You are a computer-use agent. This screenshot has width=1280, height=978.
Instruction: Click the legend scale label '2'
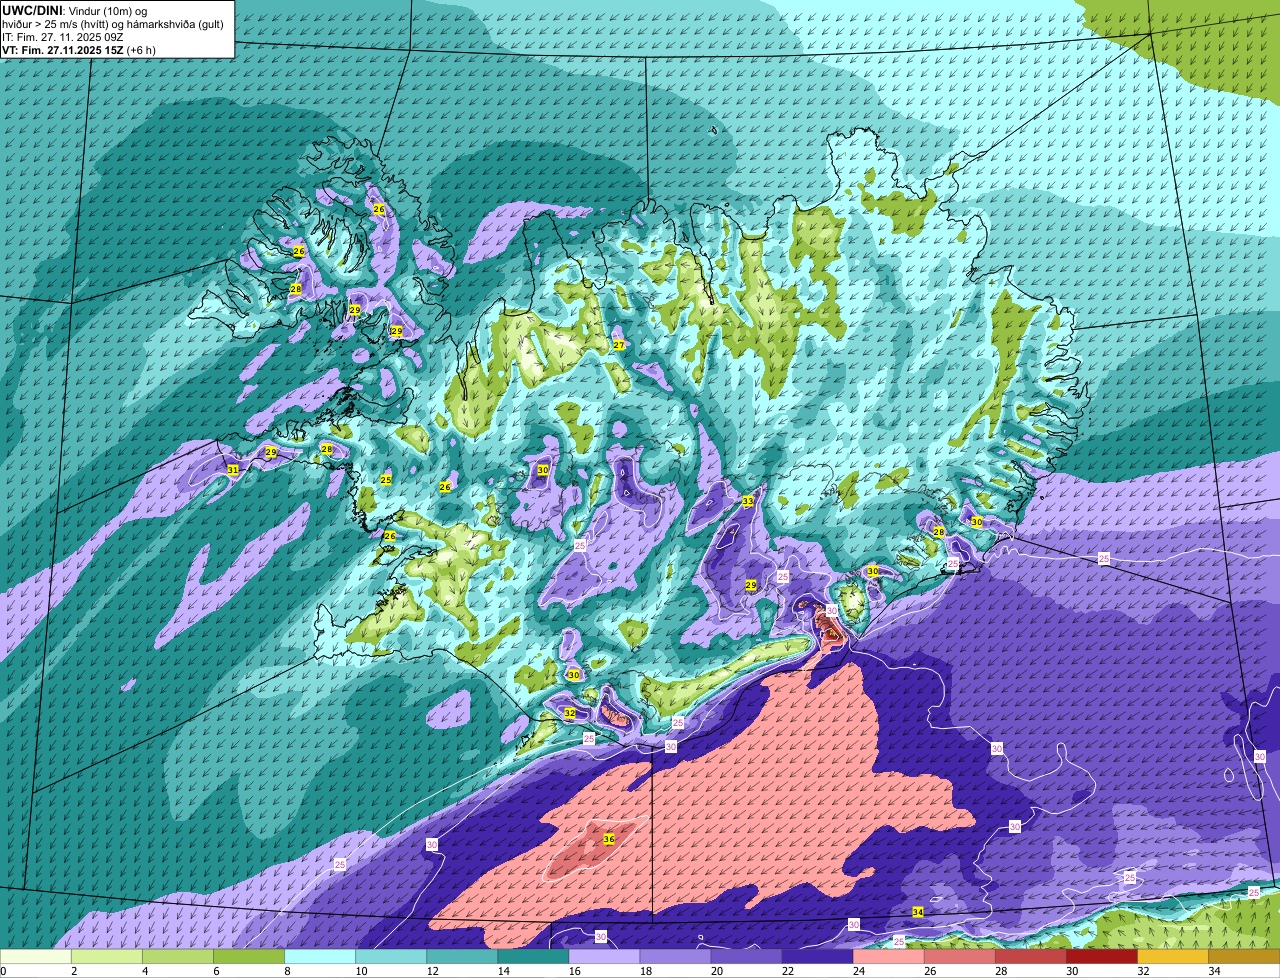point(73,971)
